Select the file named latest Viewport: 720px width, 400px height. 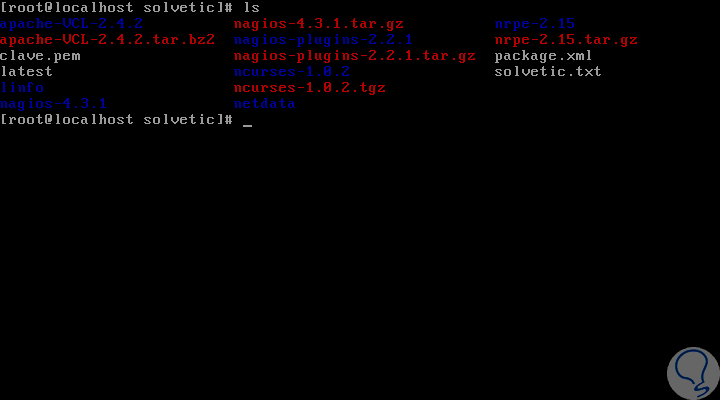pyautogui.click(x=26, y=72)
